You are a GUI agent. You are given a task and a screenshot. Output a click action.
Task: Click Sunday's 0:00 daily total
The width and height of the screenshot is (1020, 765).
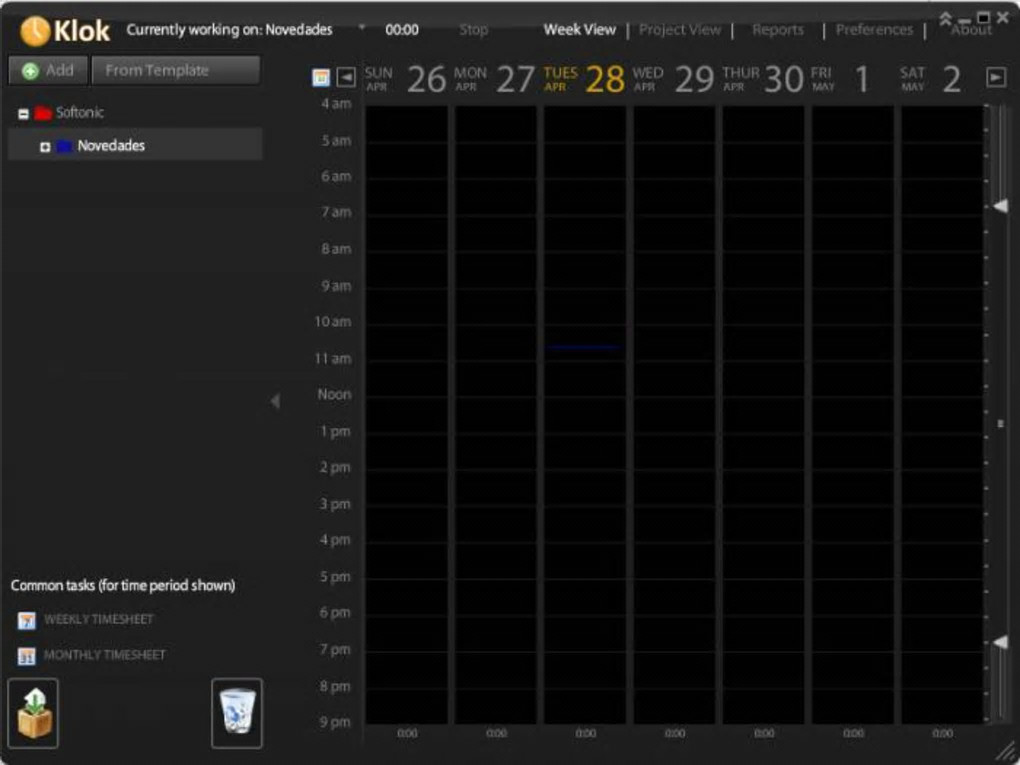(407, 733)
